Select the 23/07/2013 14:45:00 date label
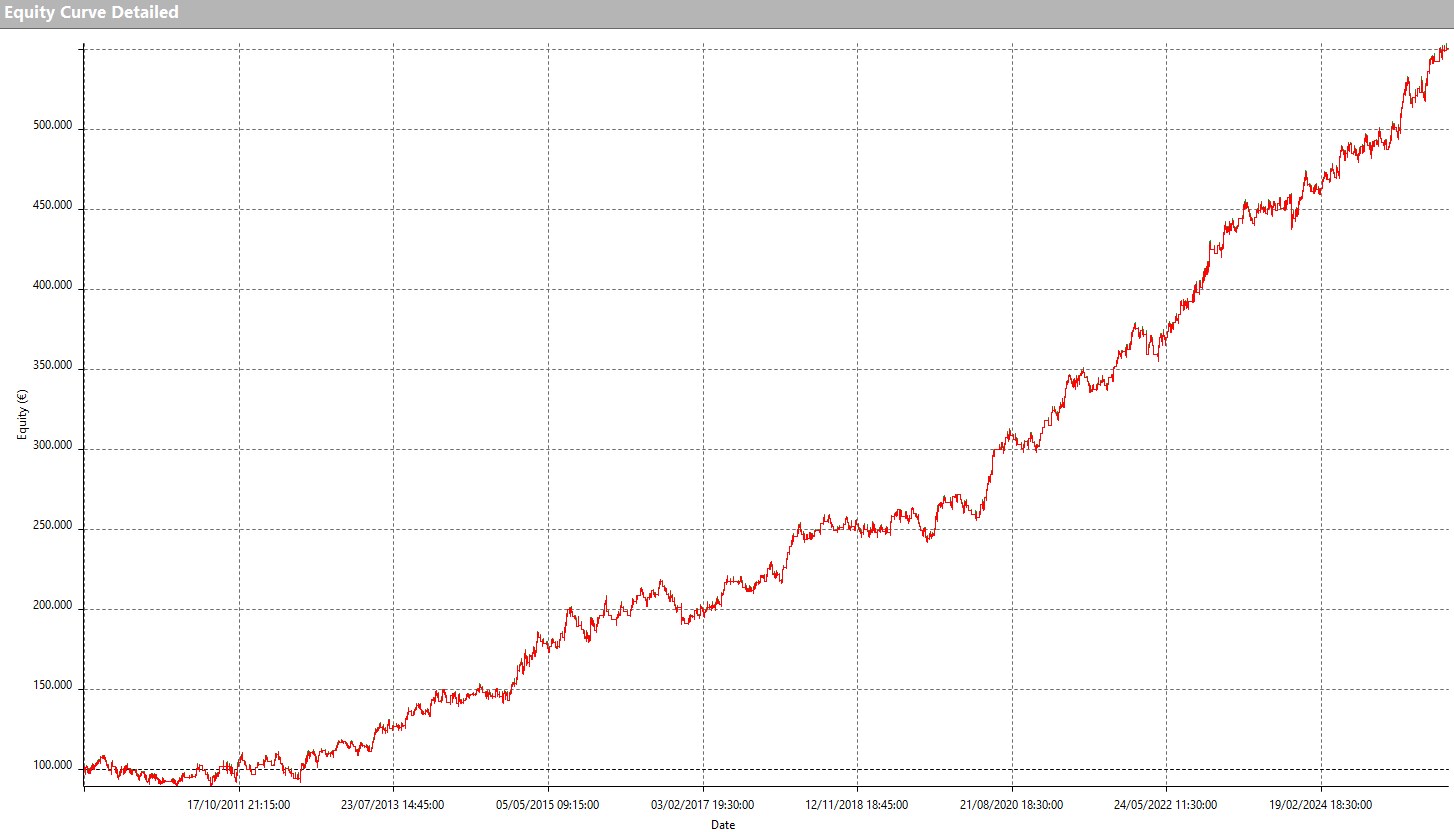Viewport: 1454px width, 832px height. coord(393,805)
